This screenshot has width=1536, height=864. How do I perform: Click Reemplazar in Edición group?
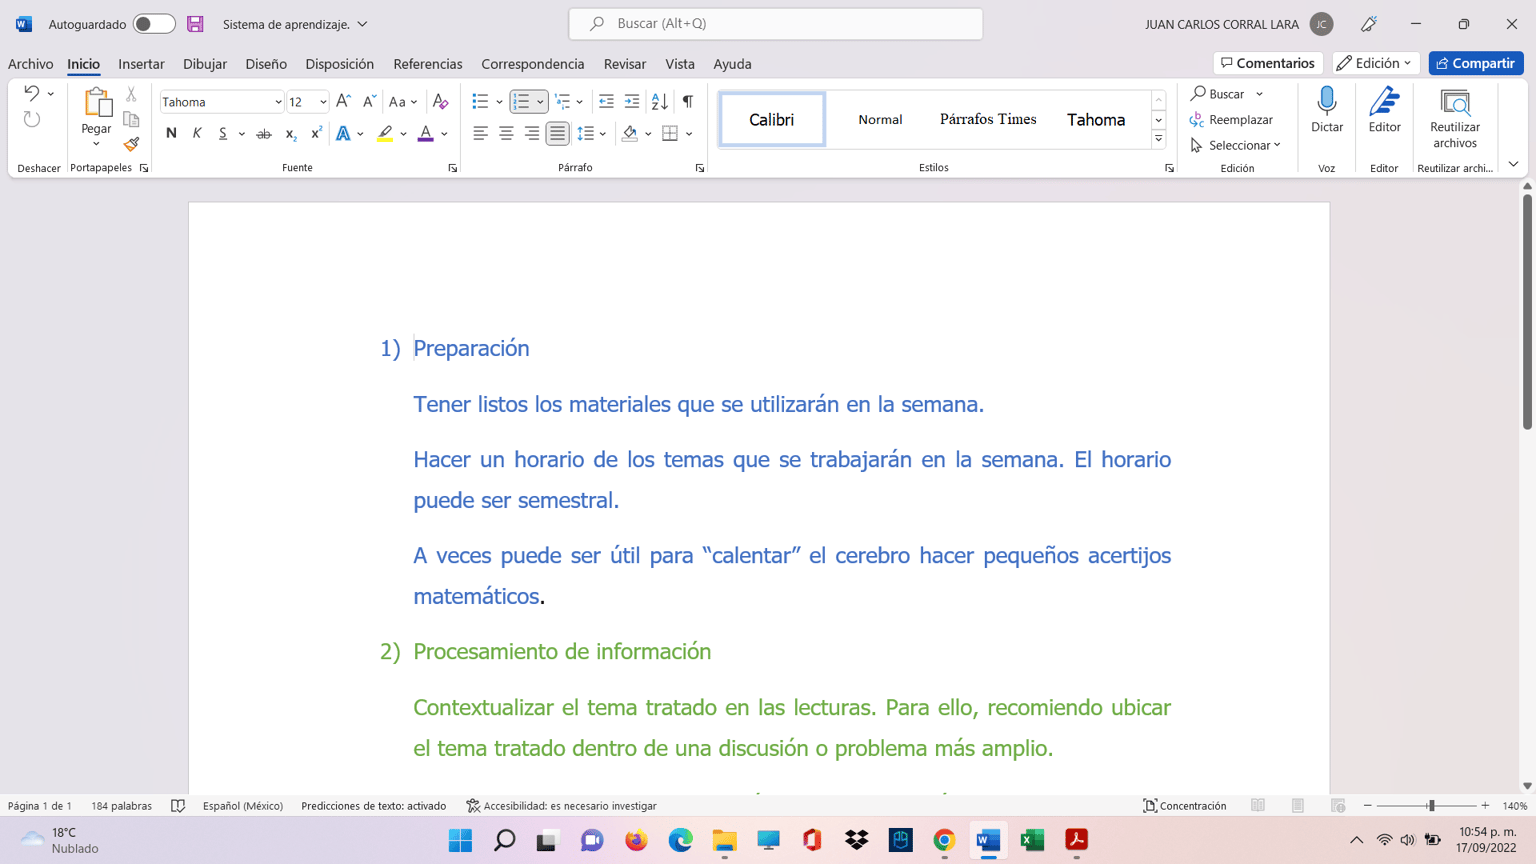(1231, 119)
